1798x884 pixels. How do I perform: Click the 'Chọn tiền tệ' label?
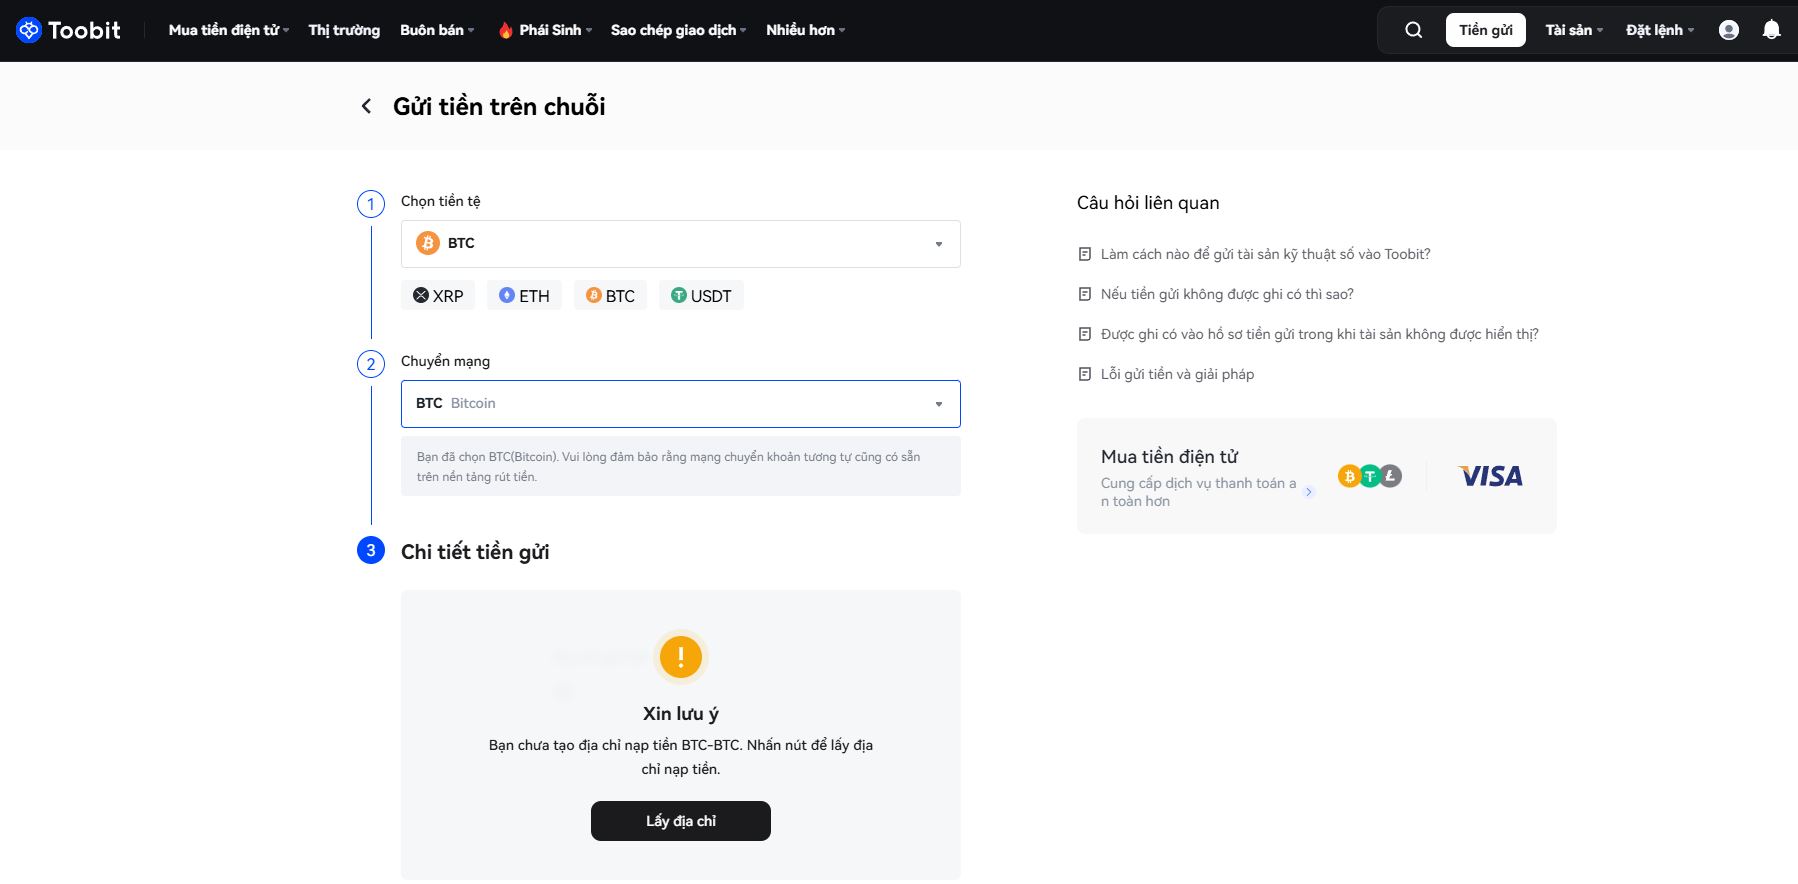pyautogui.click(x=441, y=201)
